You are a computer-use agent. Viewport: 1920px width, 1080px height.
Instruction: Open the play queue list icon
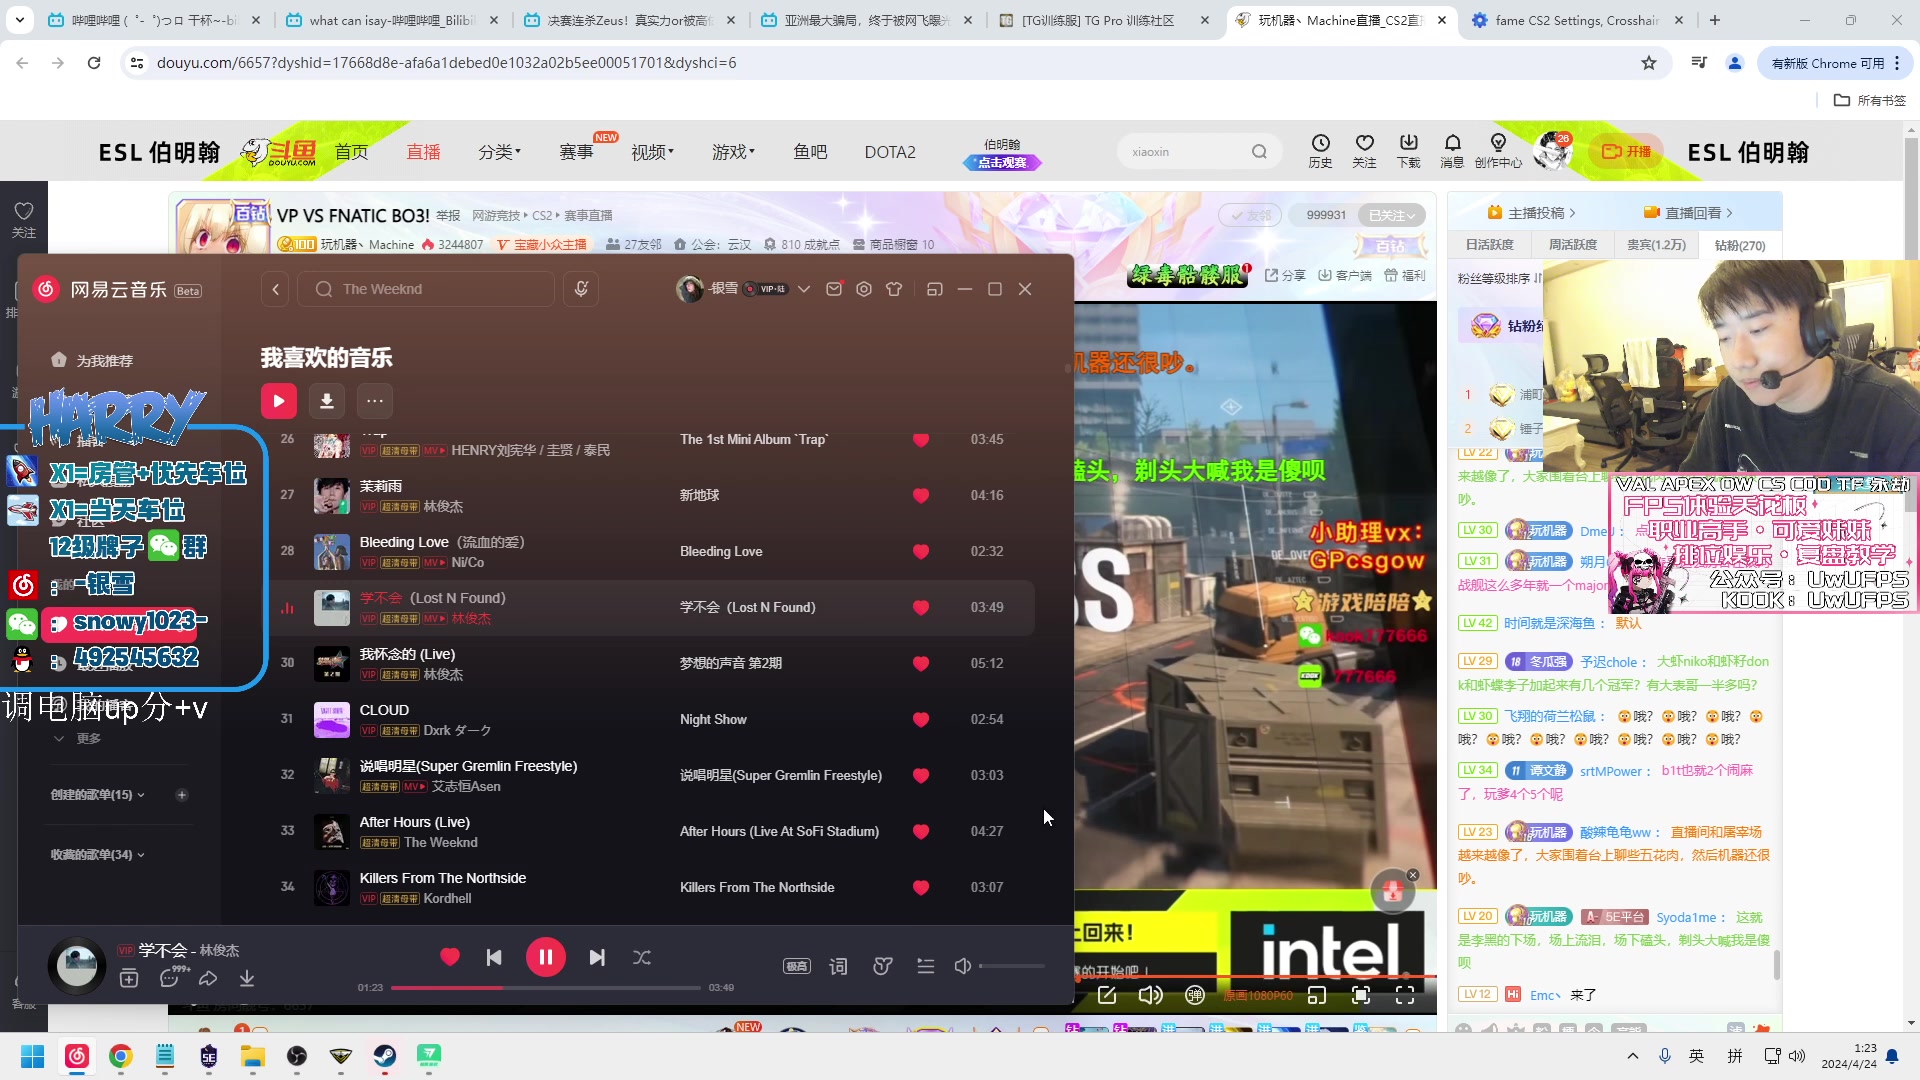point(926,966)
